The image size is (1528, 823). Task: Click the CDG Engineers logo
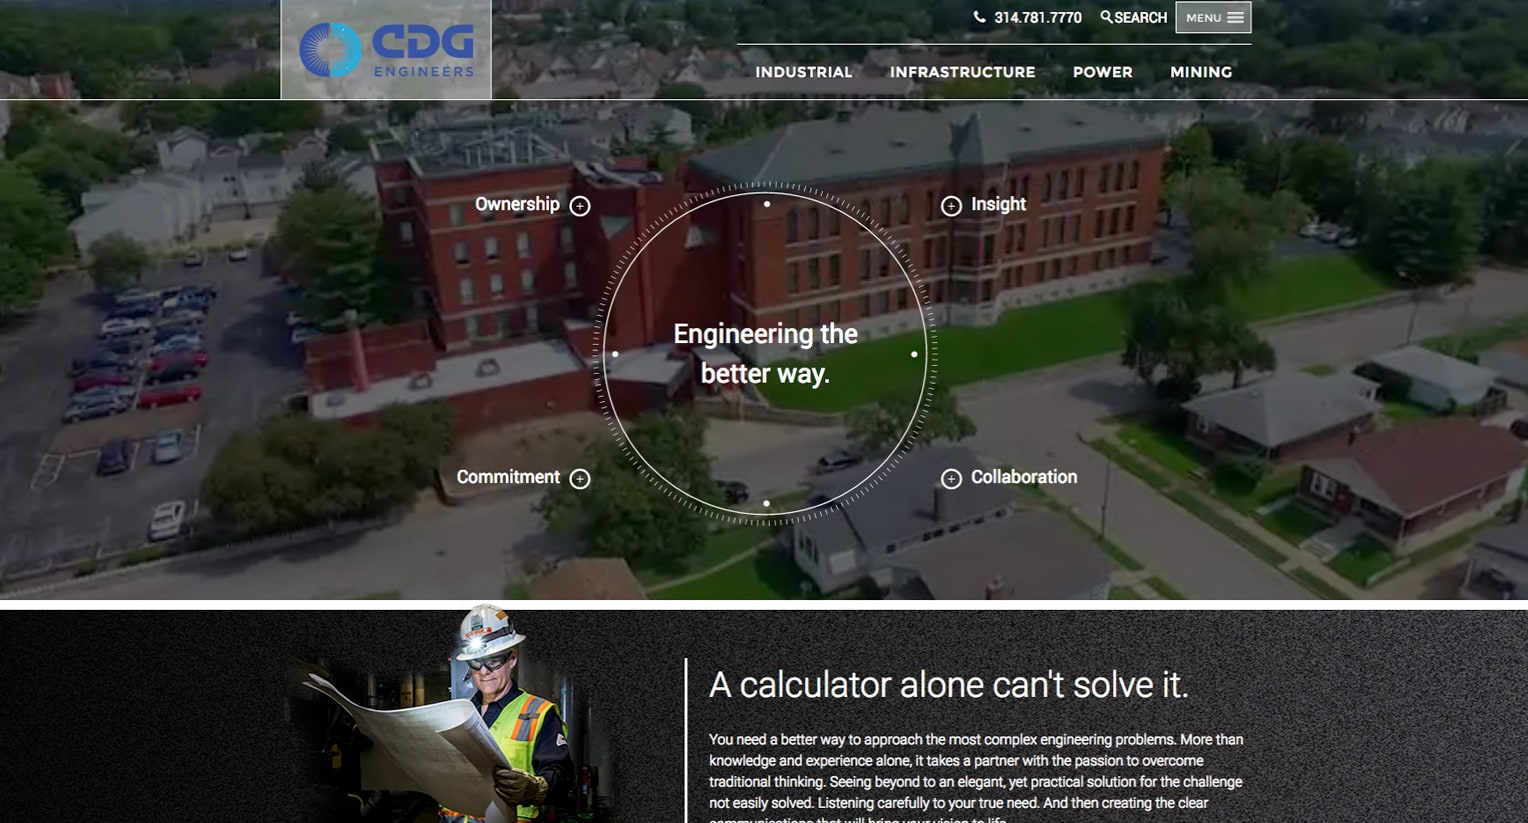click(x=386, y=50)
